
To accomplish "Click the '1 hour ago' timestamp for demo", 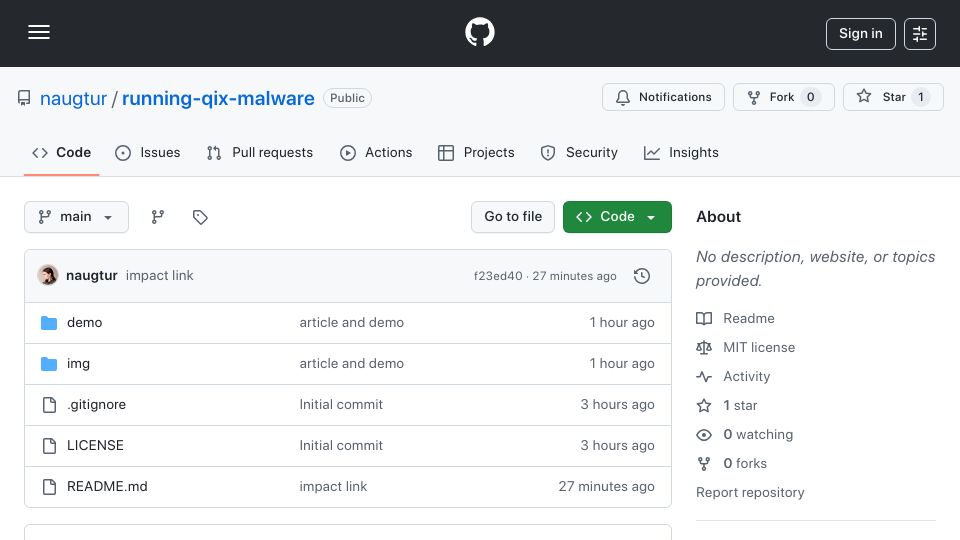I will (x=621, y=323).
